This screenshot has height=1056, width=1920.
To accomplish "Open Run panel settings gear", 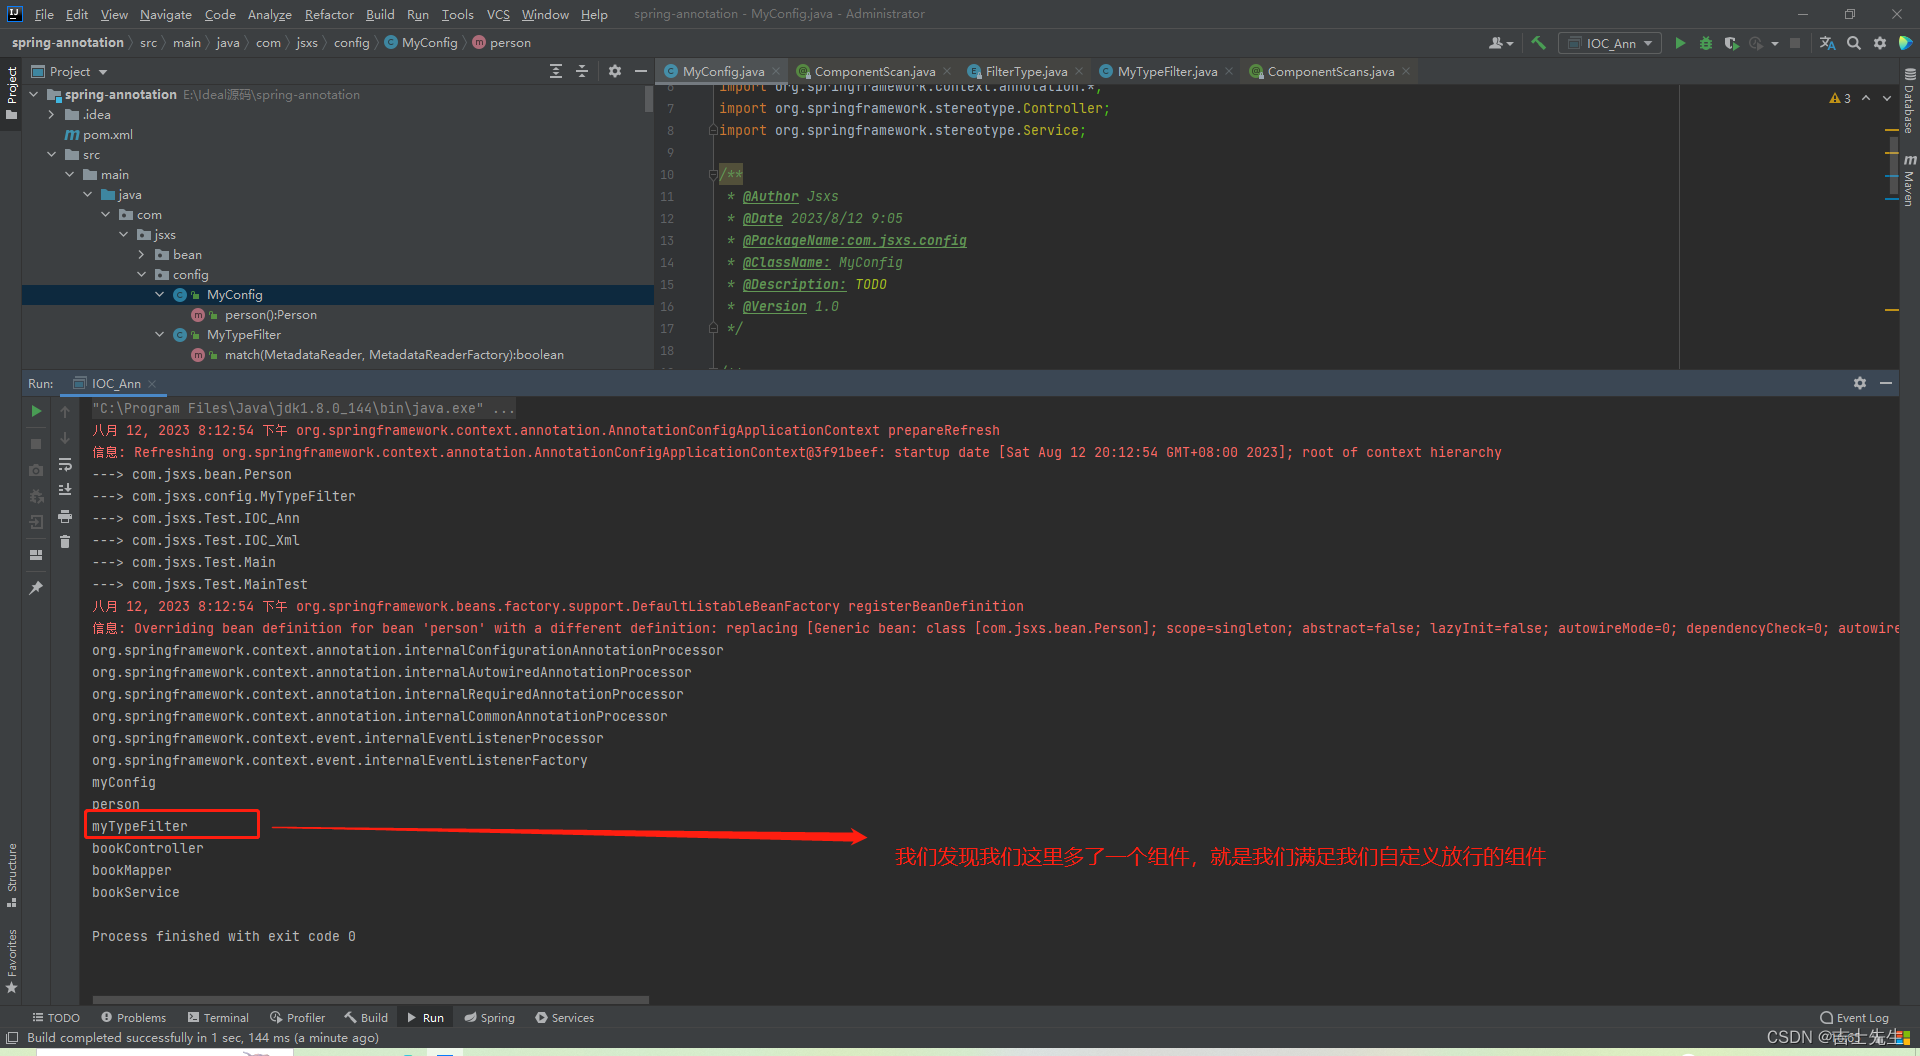I will 1860,383.
